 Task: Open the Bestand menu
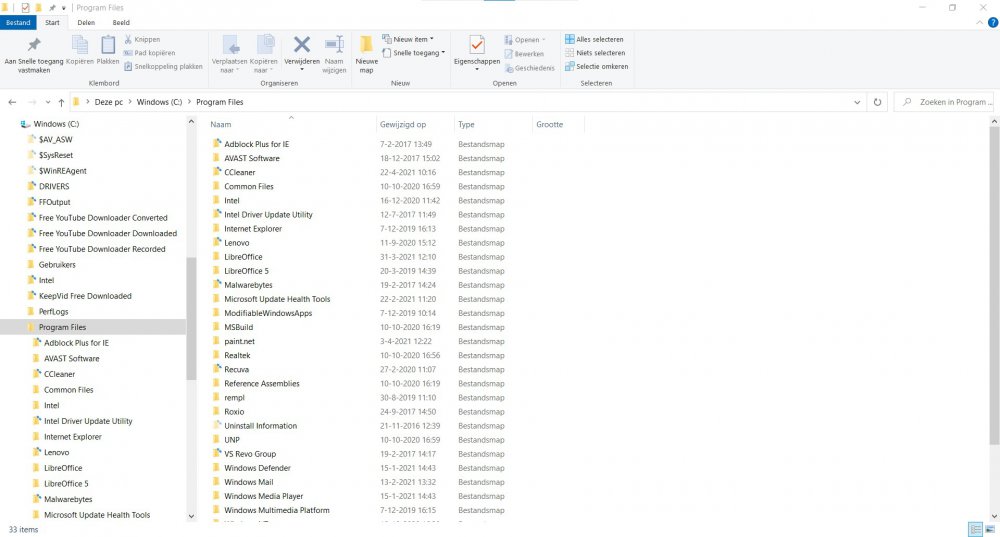[x=19, y=22]
